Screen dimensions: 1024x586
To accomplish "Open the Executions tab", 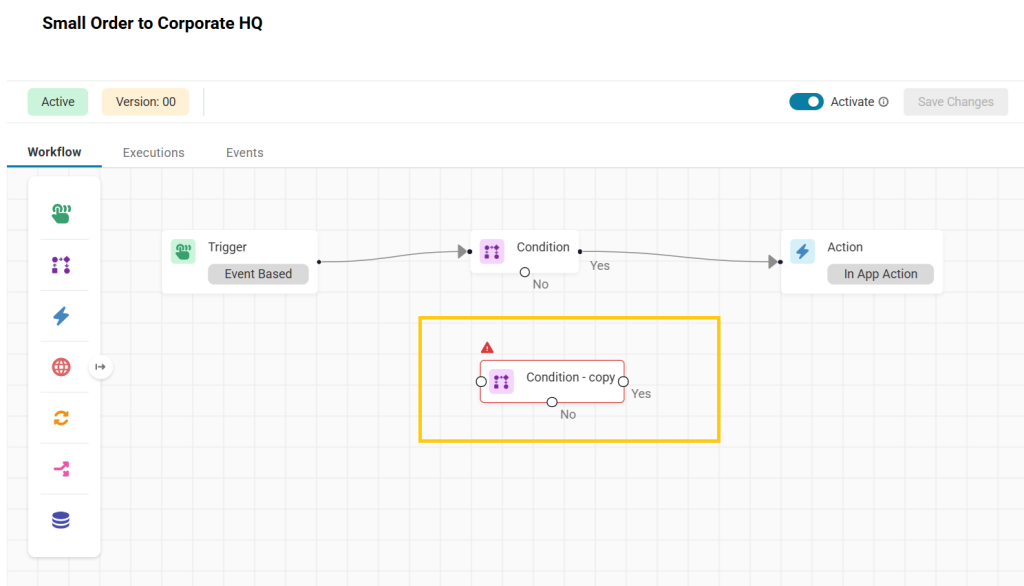I will click(x=153, y=153).
